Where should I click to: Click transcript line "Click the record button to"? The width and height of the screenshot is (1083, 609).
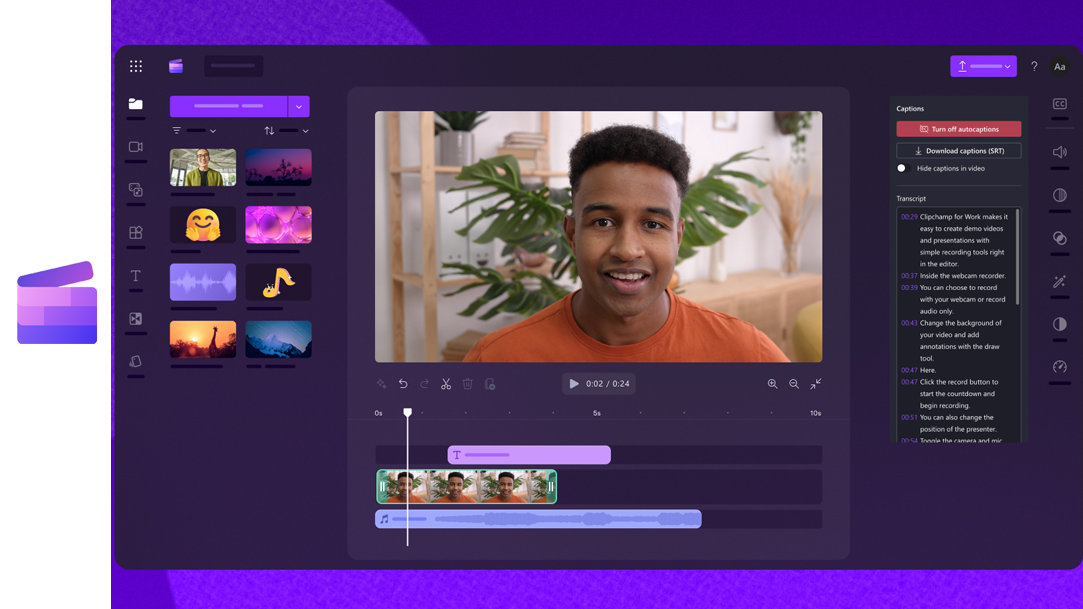click(959, 382)
